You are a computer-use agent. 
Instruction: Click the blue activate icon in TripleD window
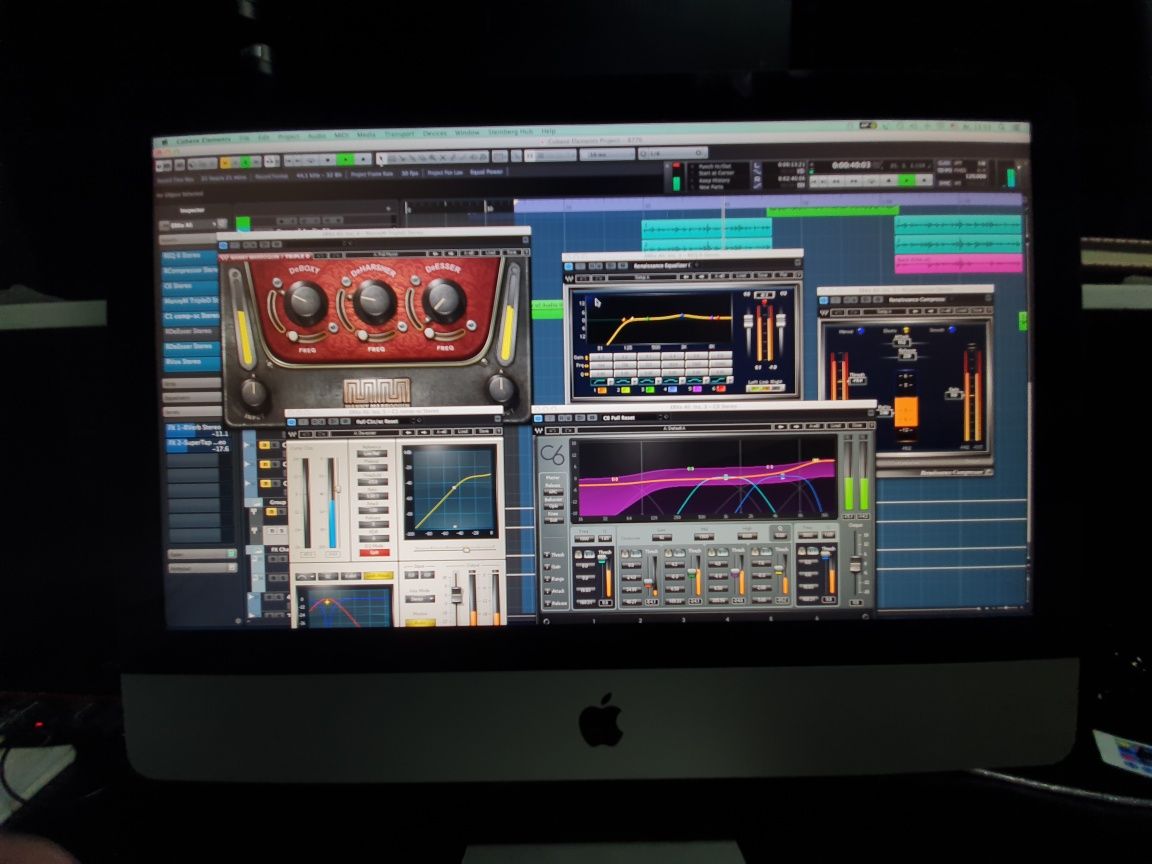pyautogui.click(x=223, y=245)
